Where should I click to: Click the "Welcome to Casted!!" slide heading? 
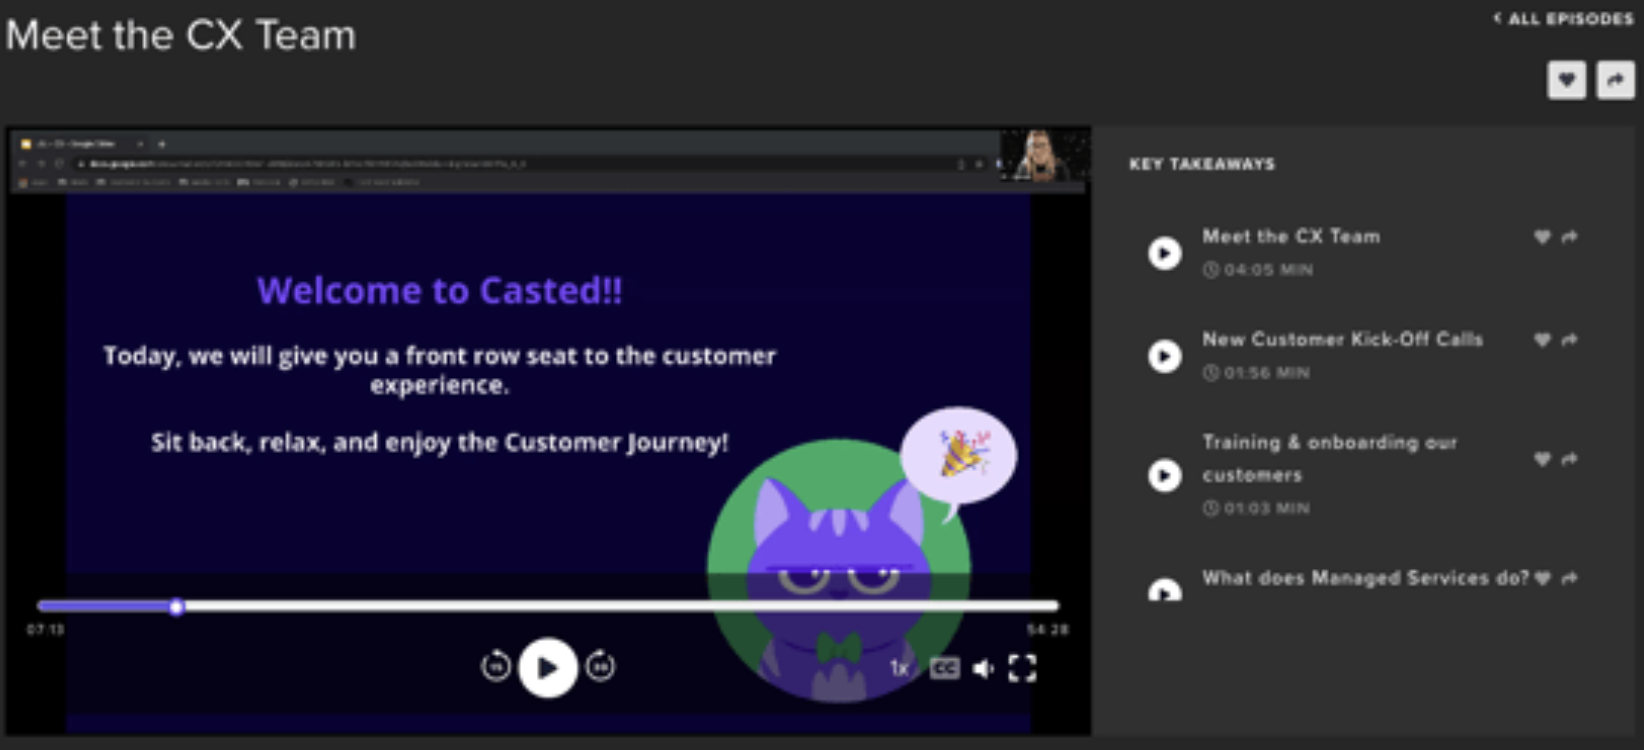(x=439, y=291)
